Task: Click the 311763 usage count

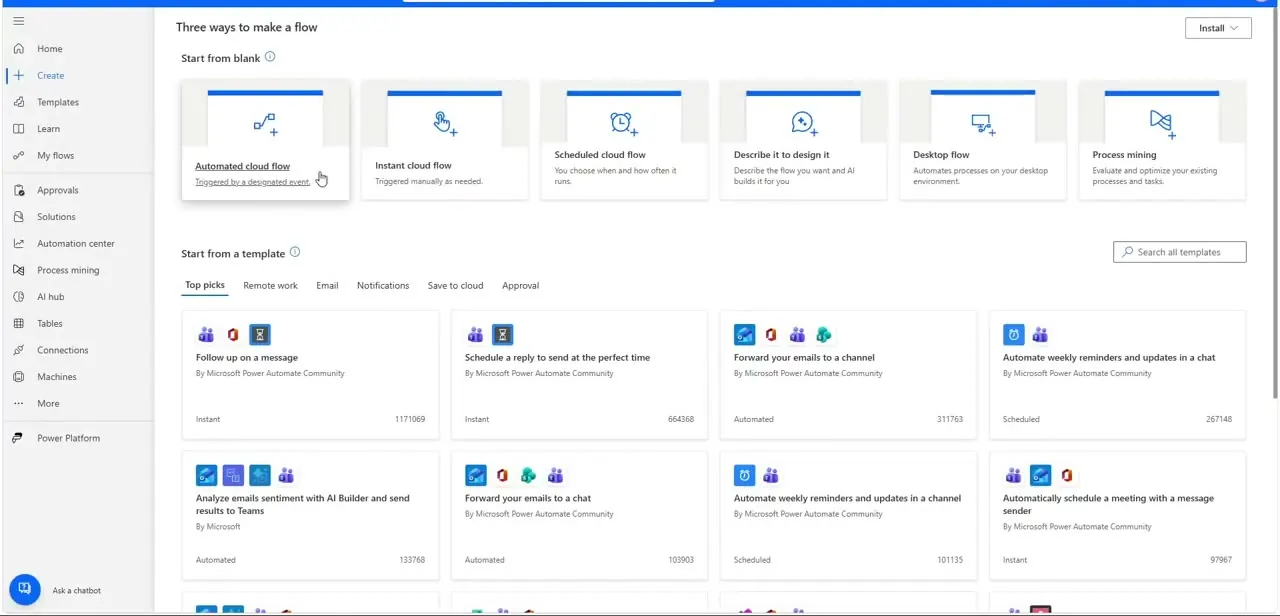Action: [950, 419]
